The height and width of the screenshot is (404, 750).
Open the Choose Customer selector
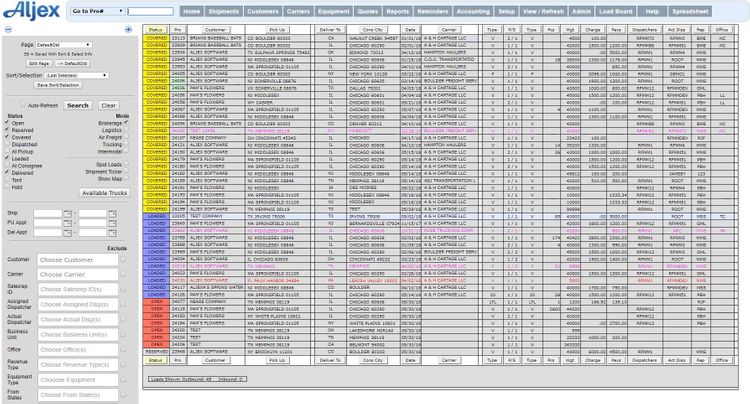tap(78, 260)
